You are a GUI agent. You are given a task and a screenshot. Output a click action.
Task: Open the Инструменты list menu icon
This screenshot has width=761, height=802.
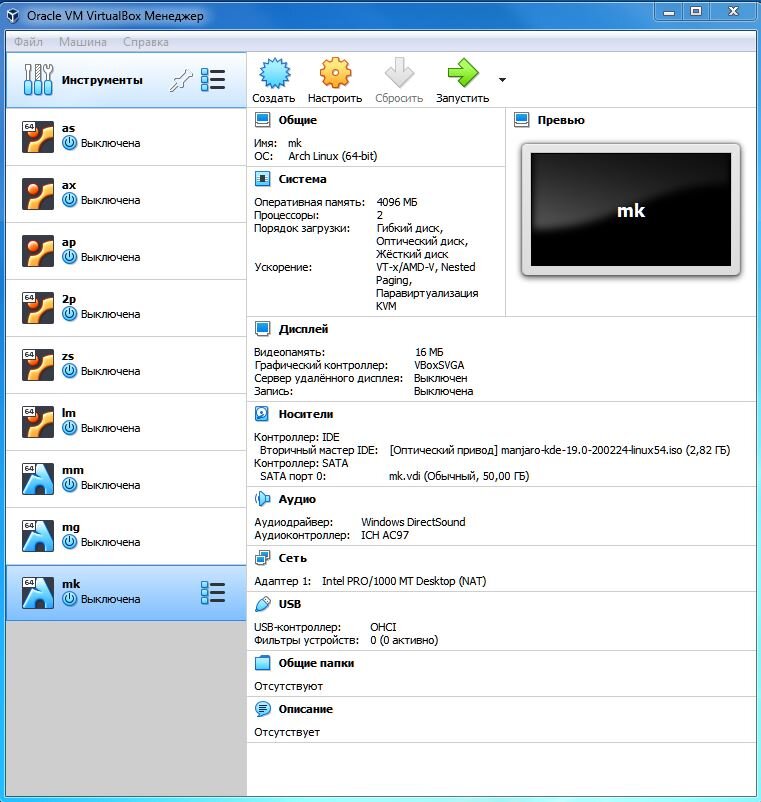(213, 80)
